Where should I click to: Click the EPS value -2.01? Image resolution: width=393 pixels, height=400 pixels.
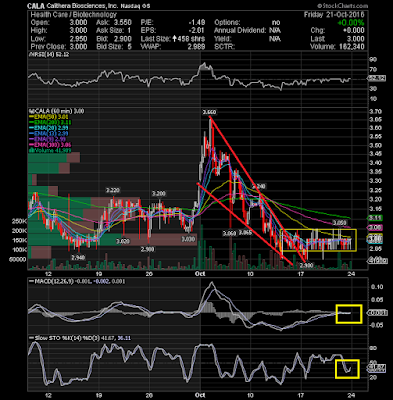pos(196,31)
